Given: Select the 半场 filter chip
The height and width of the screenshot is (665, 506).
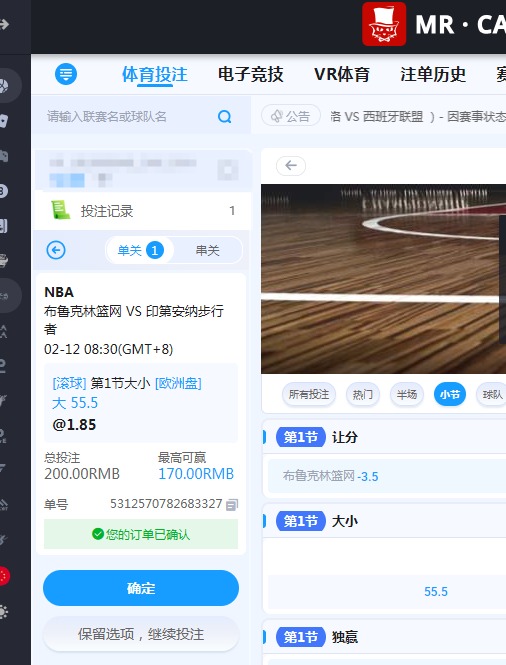Looking at the screenshot, I should 407,394.
